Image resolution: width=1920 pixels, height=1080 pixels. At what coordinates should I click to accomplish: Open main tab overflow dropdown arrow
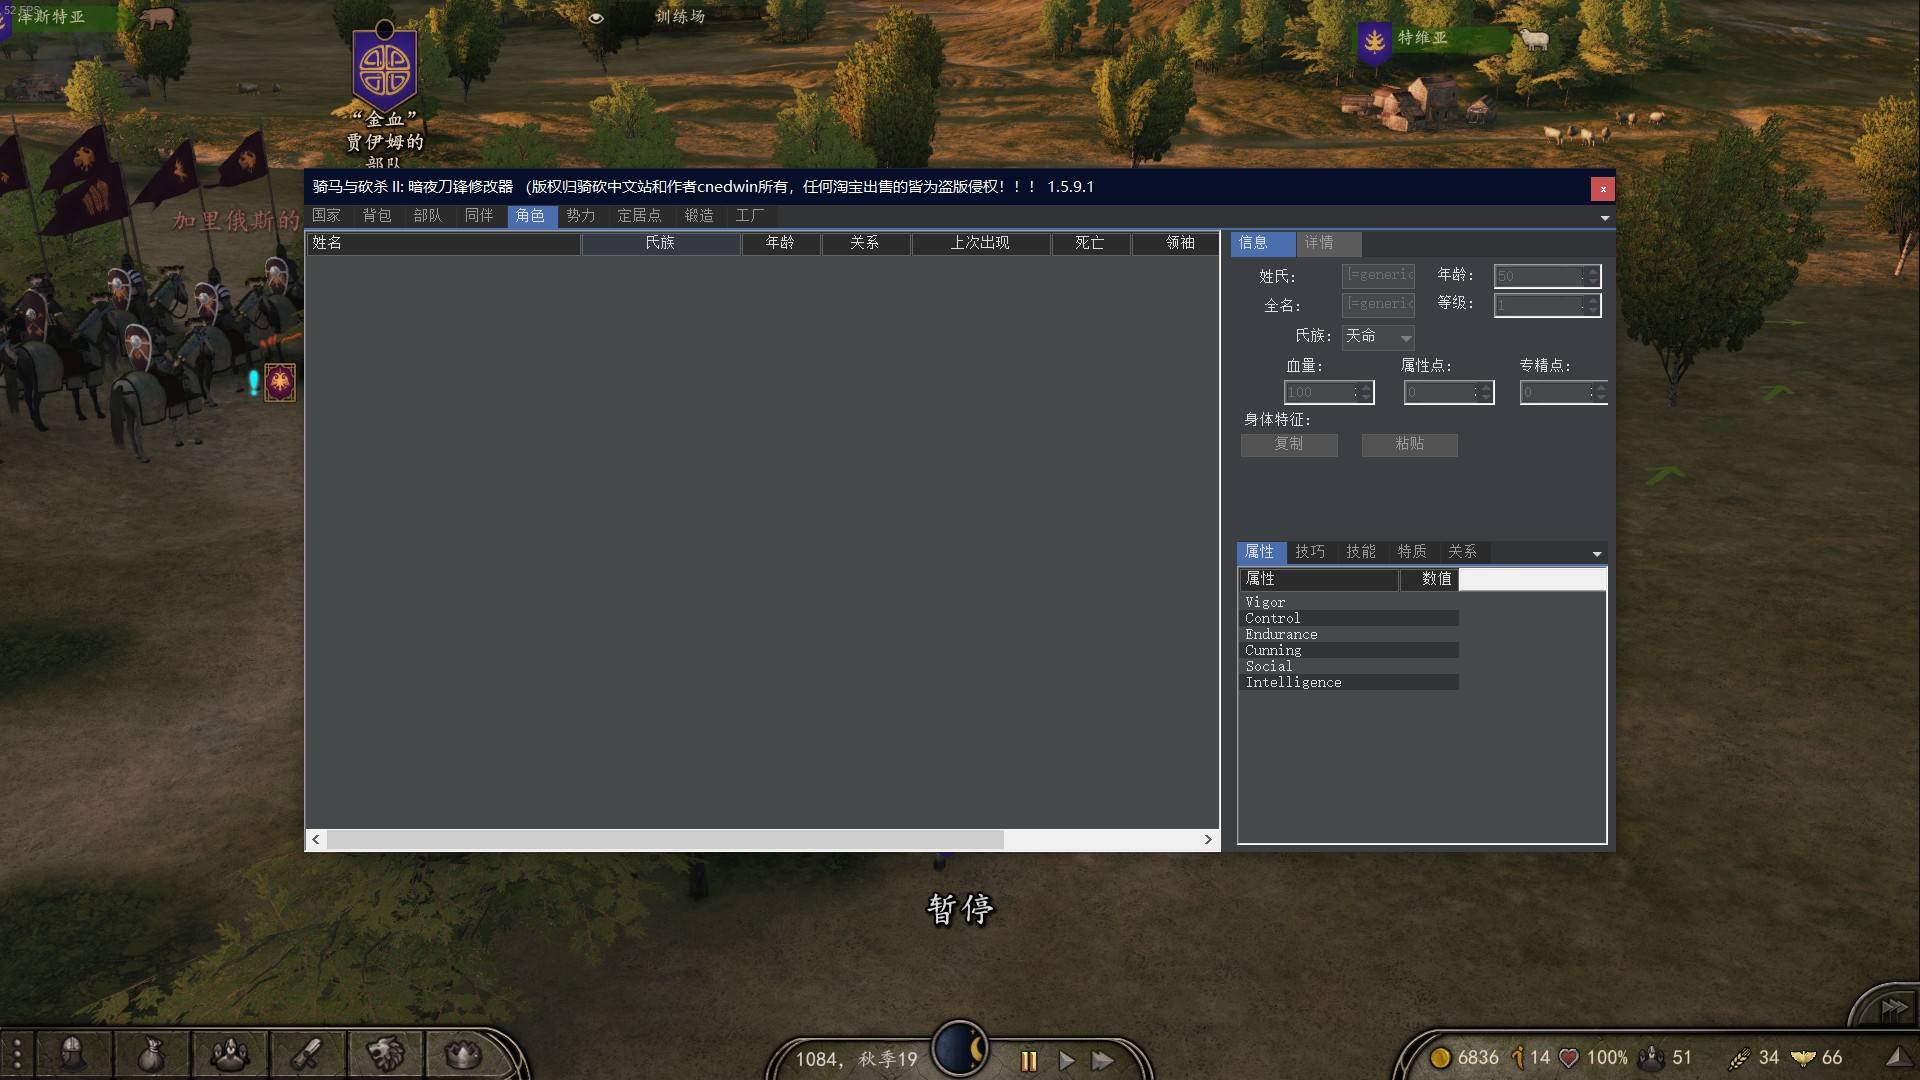[1604, 218]
